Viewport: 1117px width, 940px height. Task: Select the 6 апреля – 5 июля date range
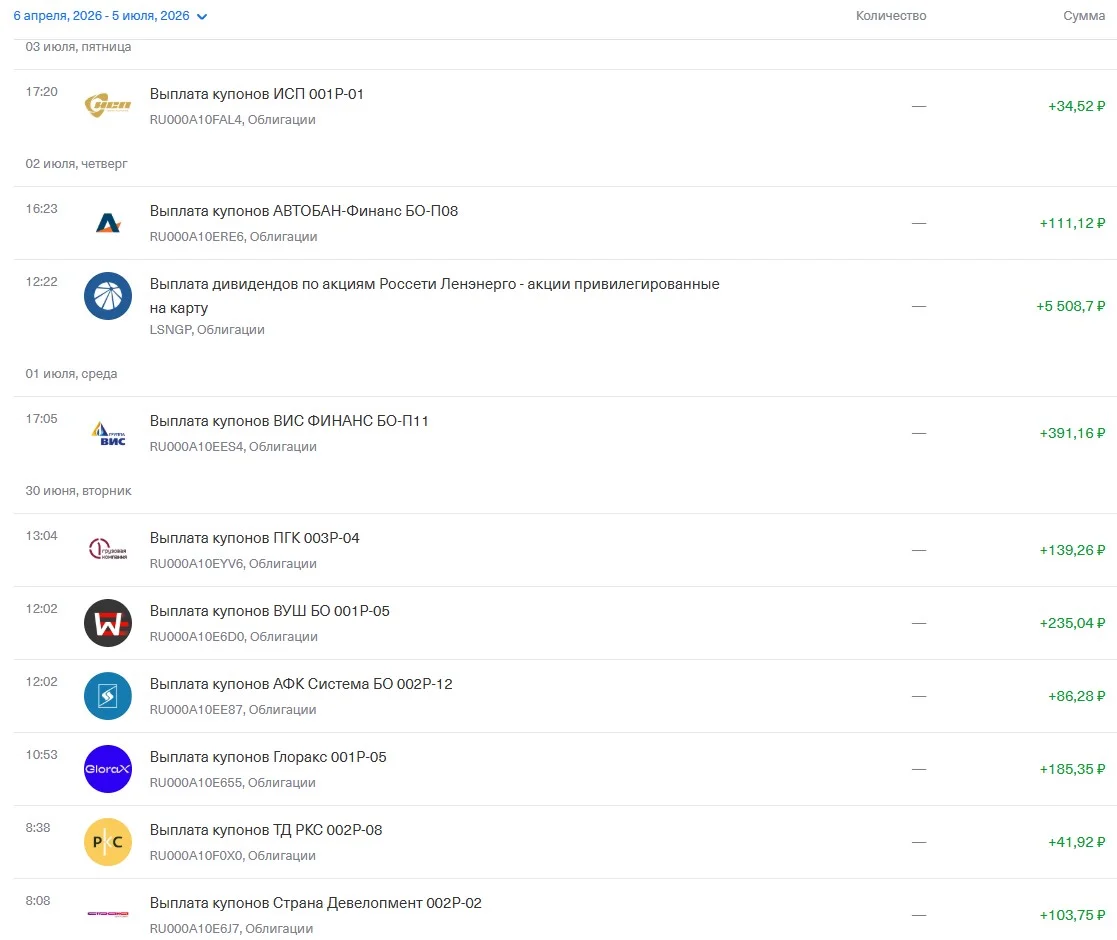[101, 16]
